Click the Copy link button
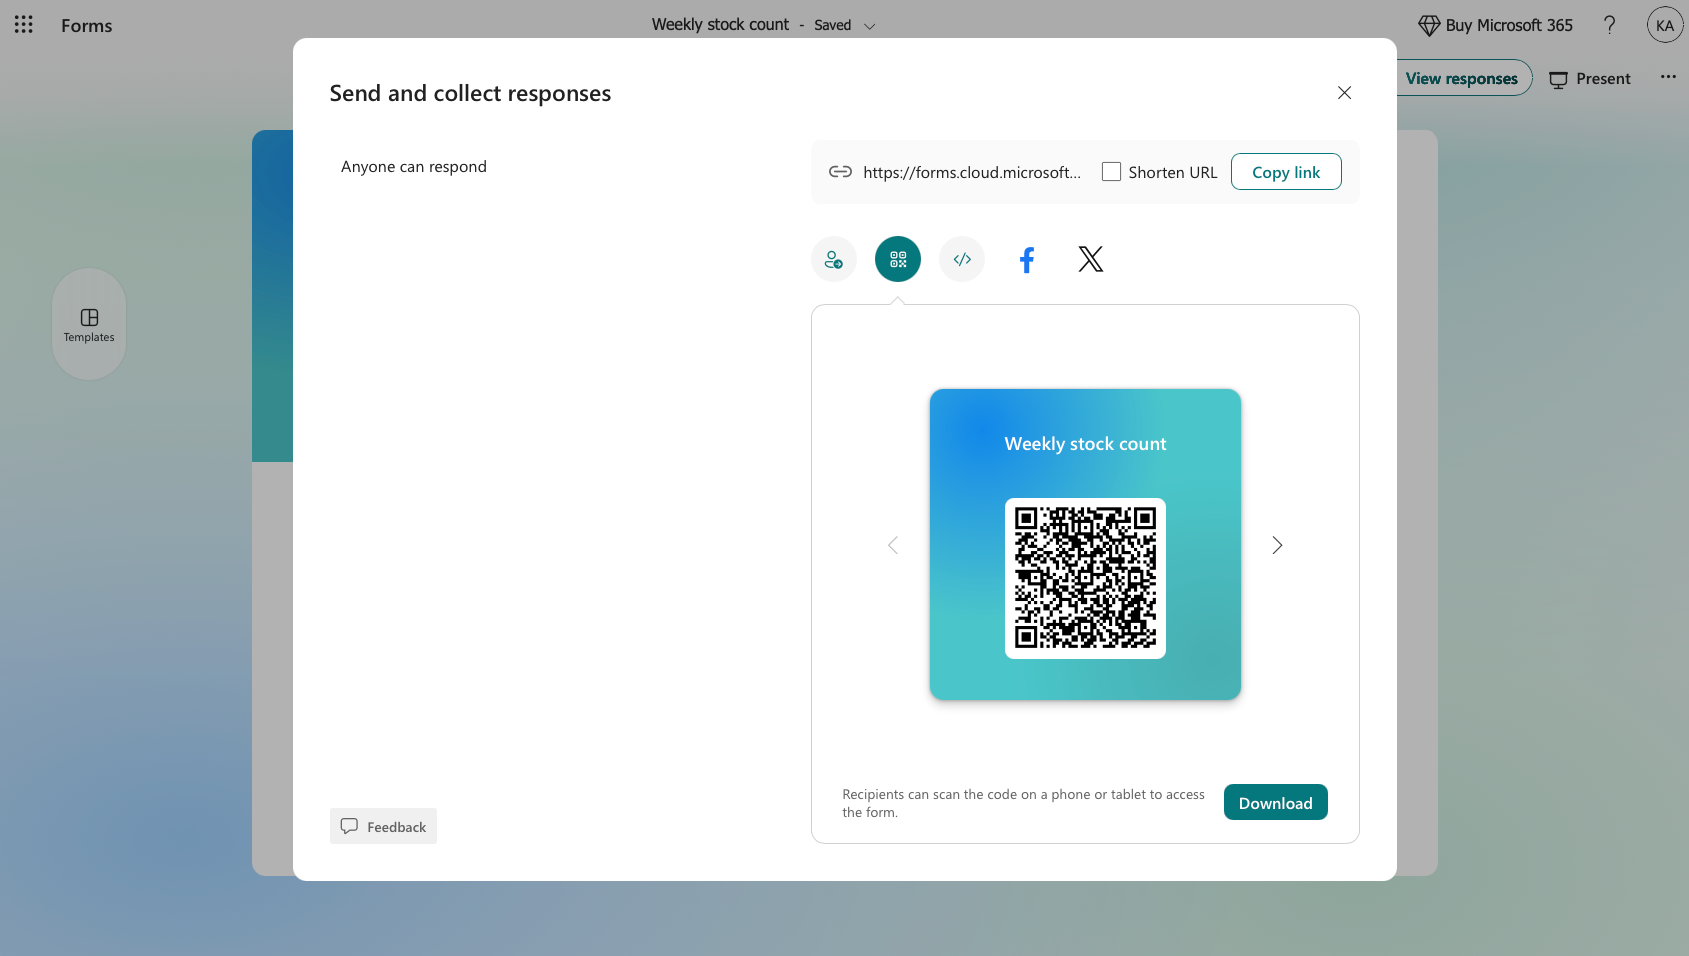This screenshot has height=956, width=1689. (x=1286, y=172)
